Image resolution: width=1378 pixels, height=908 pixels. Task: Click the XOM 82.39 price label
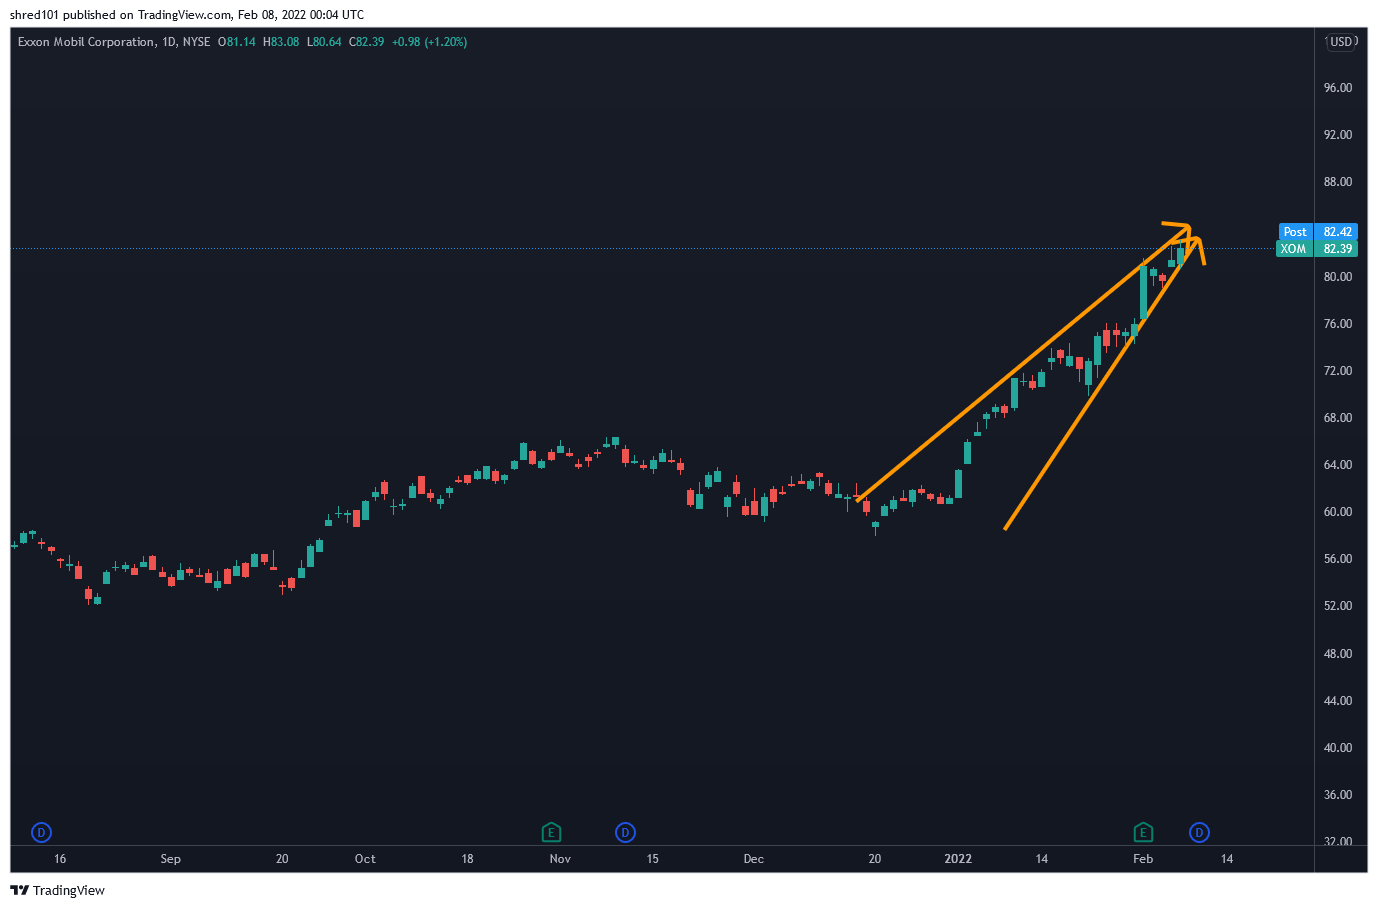coord(1317,249)
